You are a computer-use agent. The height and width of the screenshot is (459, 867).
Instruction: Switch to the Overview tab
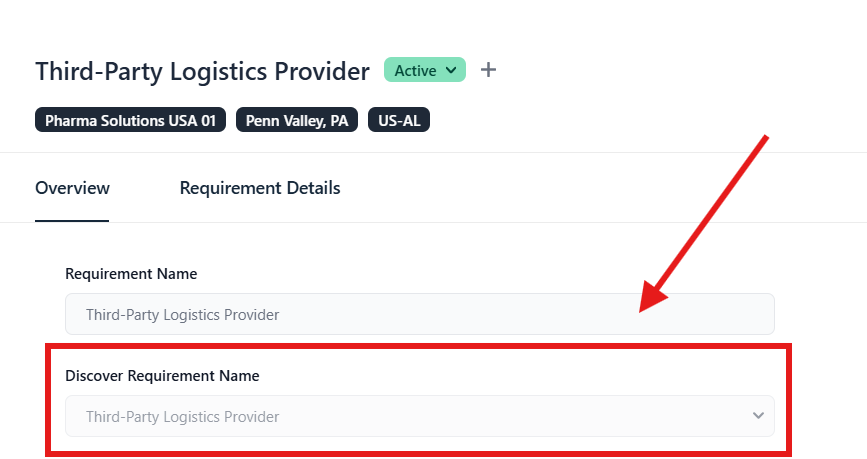(x=72, y=188)
